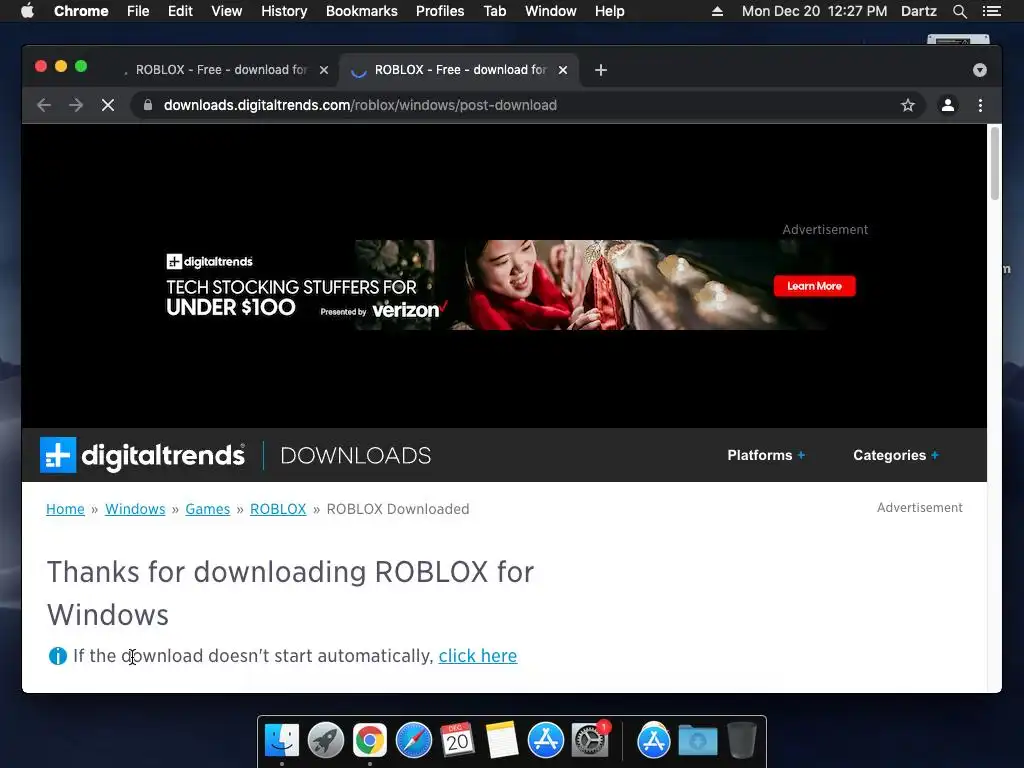Open the Chrome application menu
1024x768 pixels.
(x=81, y=11)
